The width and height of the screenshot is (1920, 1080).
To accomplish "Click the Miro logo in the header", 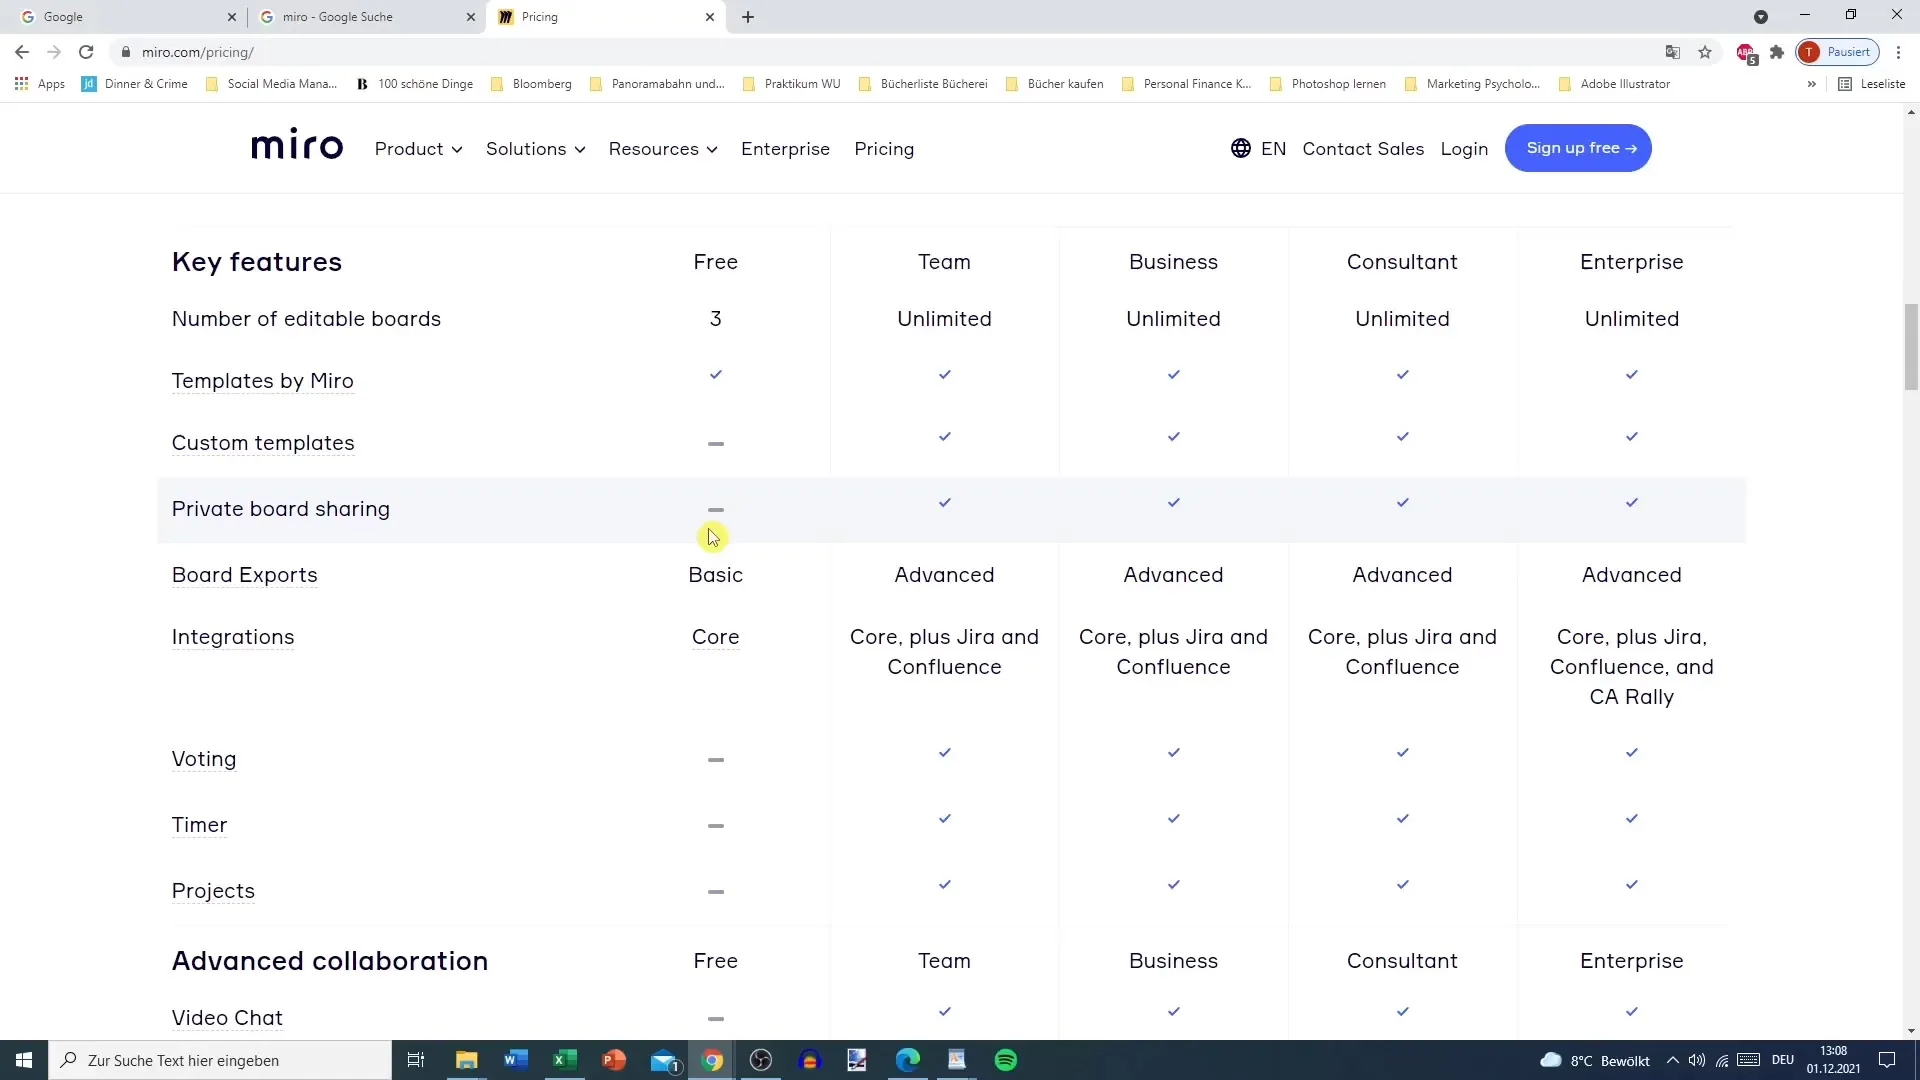I will [x=297, y=146].
